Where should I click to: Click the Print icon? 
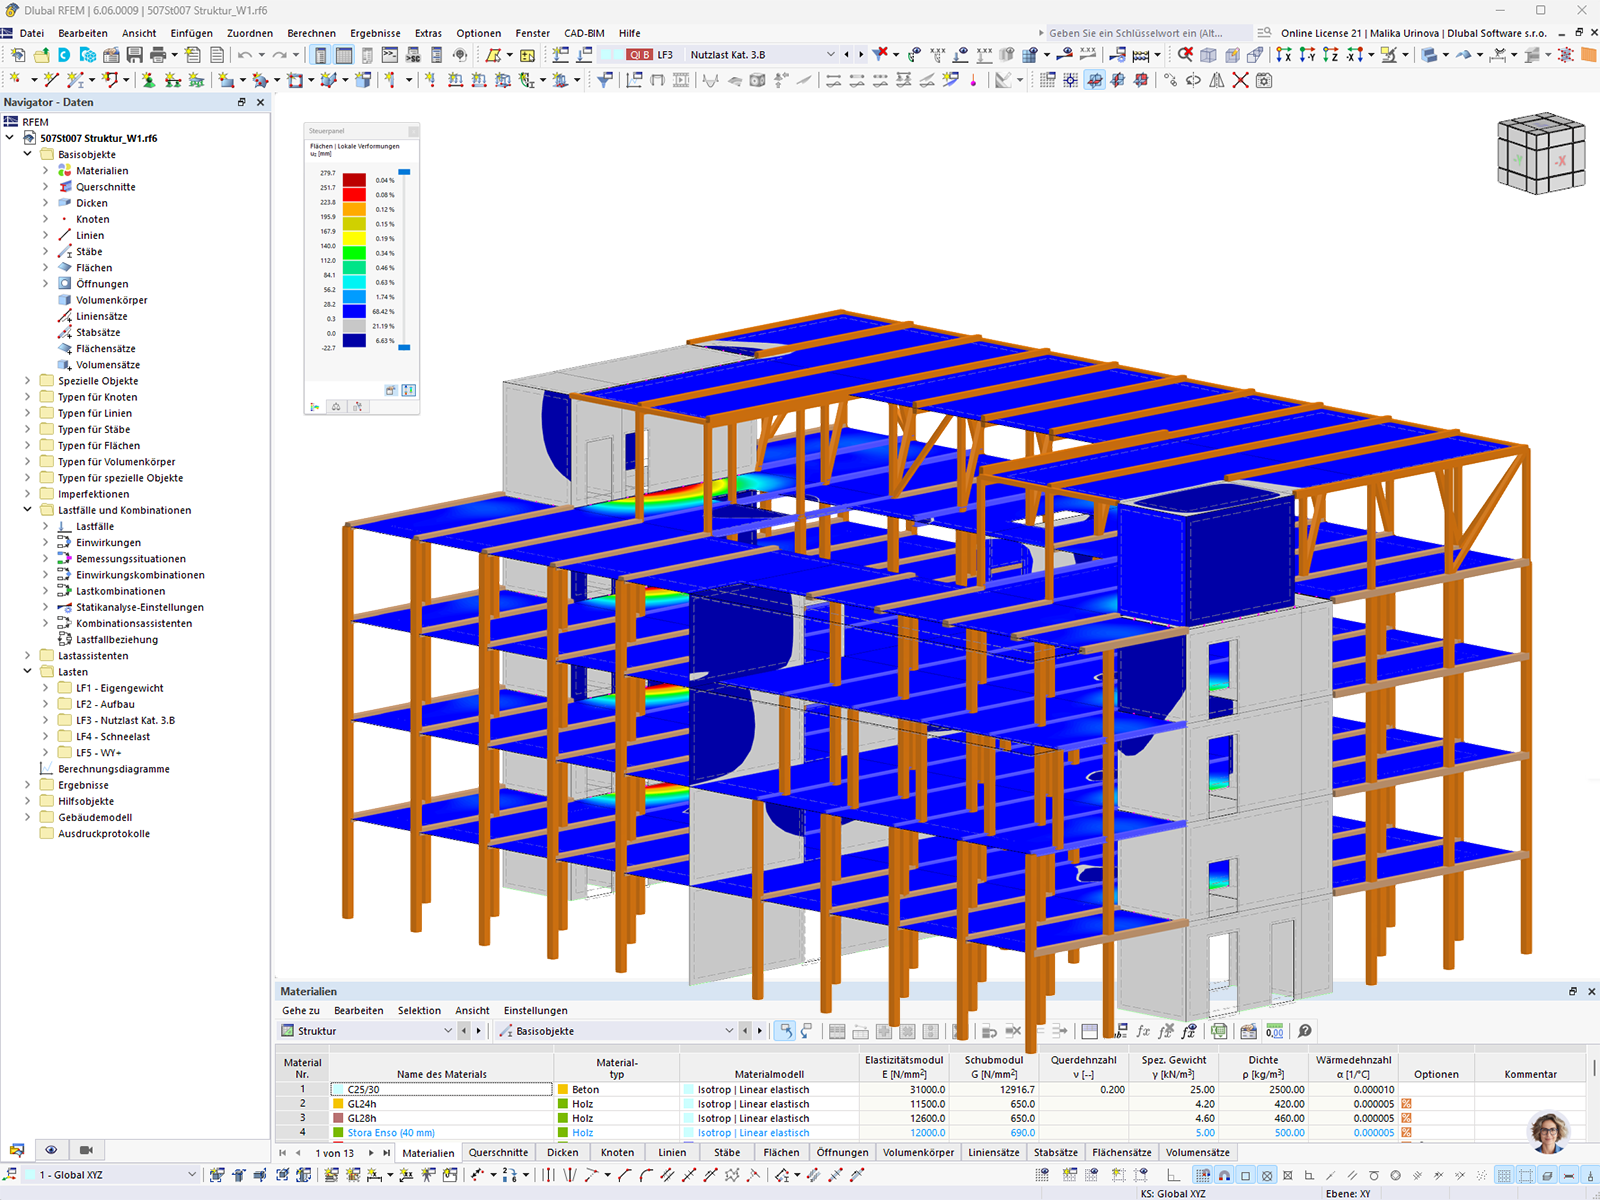[x=157, y=55]
